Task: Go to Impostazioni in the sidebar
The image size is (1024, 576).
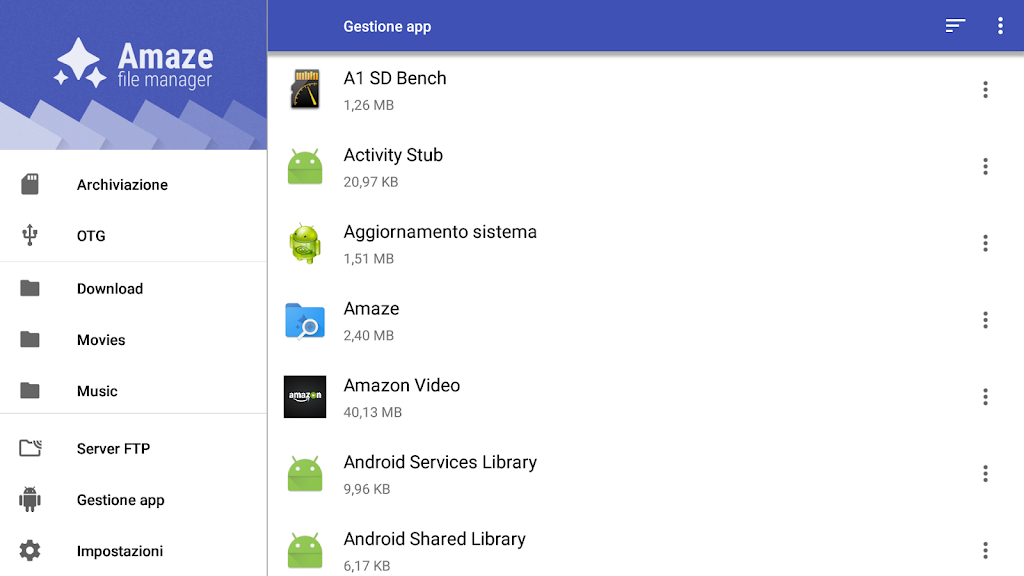Action: pos(119,551)
